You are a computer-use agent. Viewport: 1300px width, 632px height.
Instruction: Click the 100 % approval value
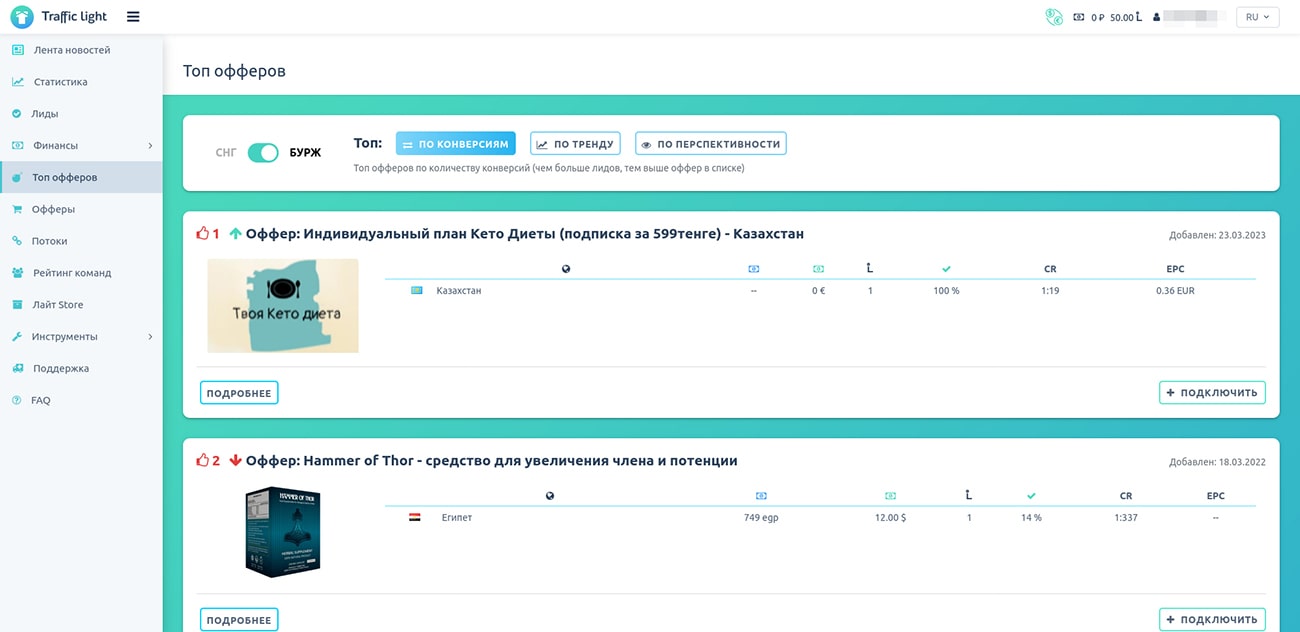[946, 291]
